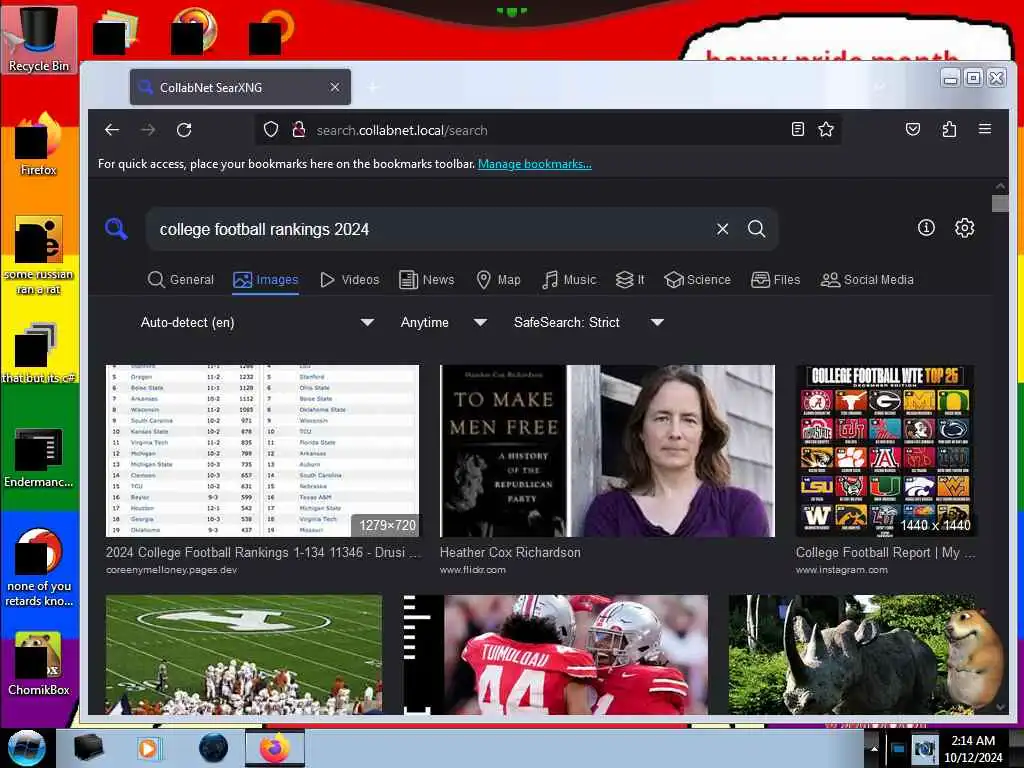1024x768 pixels.
Task: Open the Map search tab
Action: coord(498,280)
